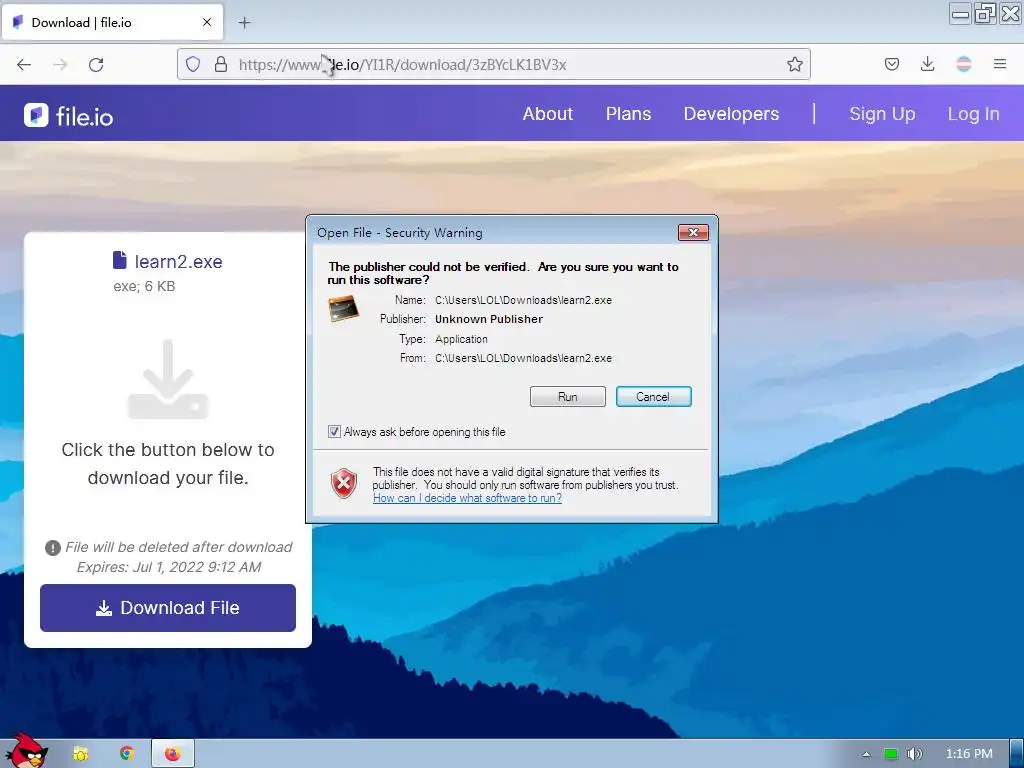Select the Download | file.io tab
Image resolution: width=1024 pixels, height=768 pixels.
coord(112,22)
